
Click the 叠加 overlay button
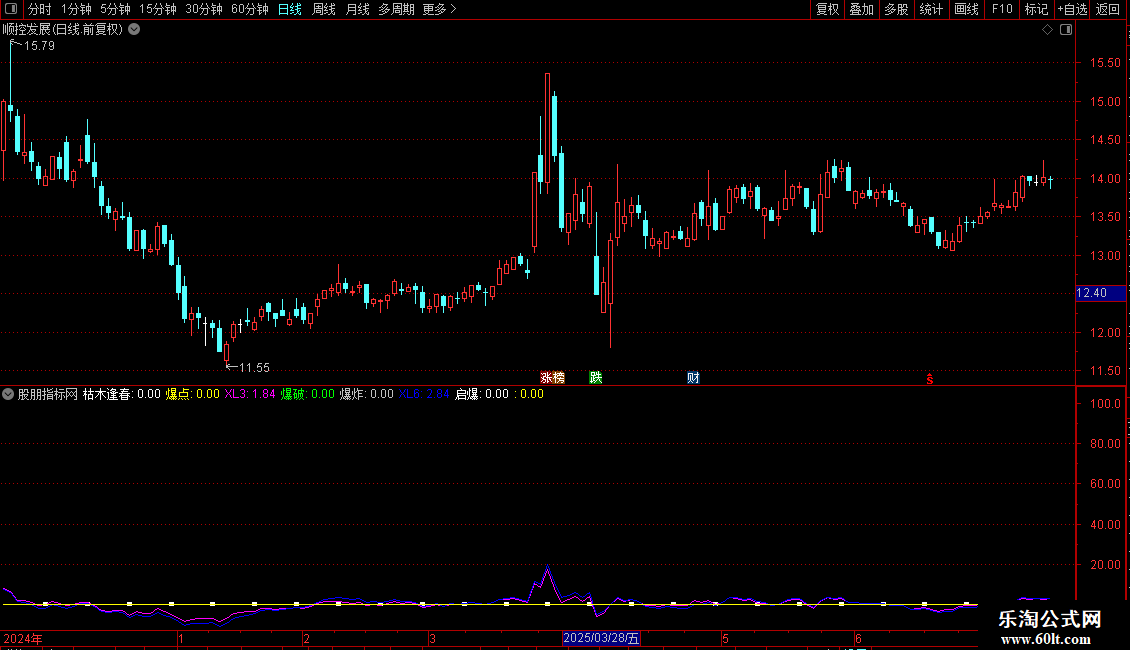(x=861, y=9)
